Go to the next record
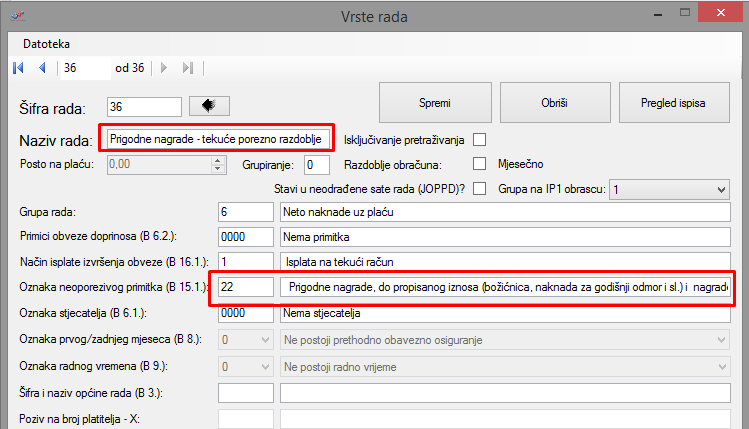This screenshot has height=429, width=749. coord(164,68)
